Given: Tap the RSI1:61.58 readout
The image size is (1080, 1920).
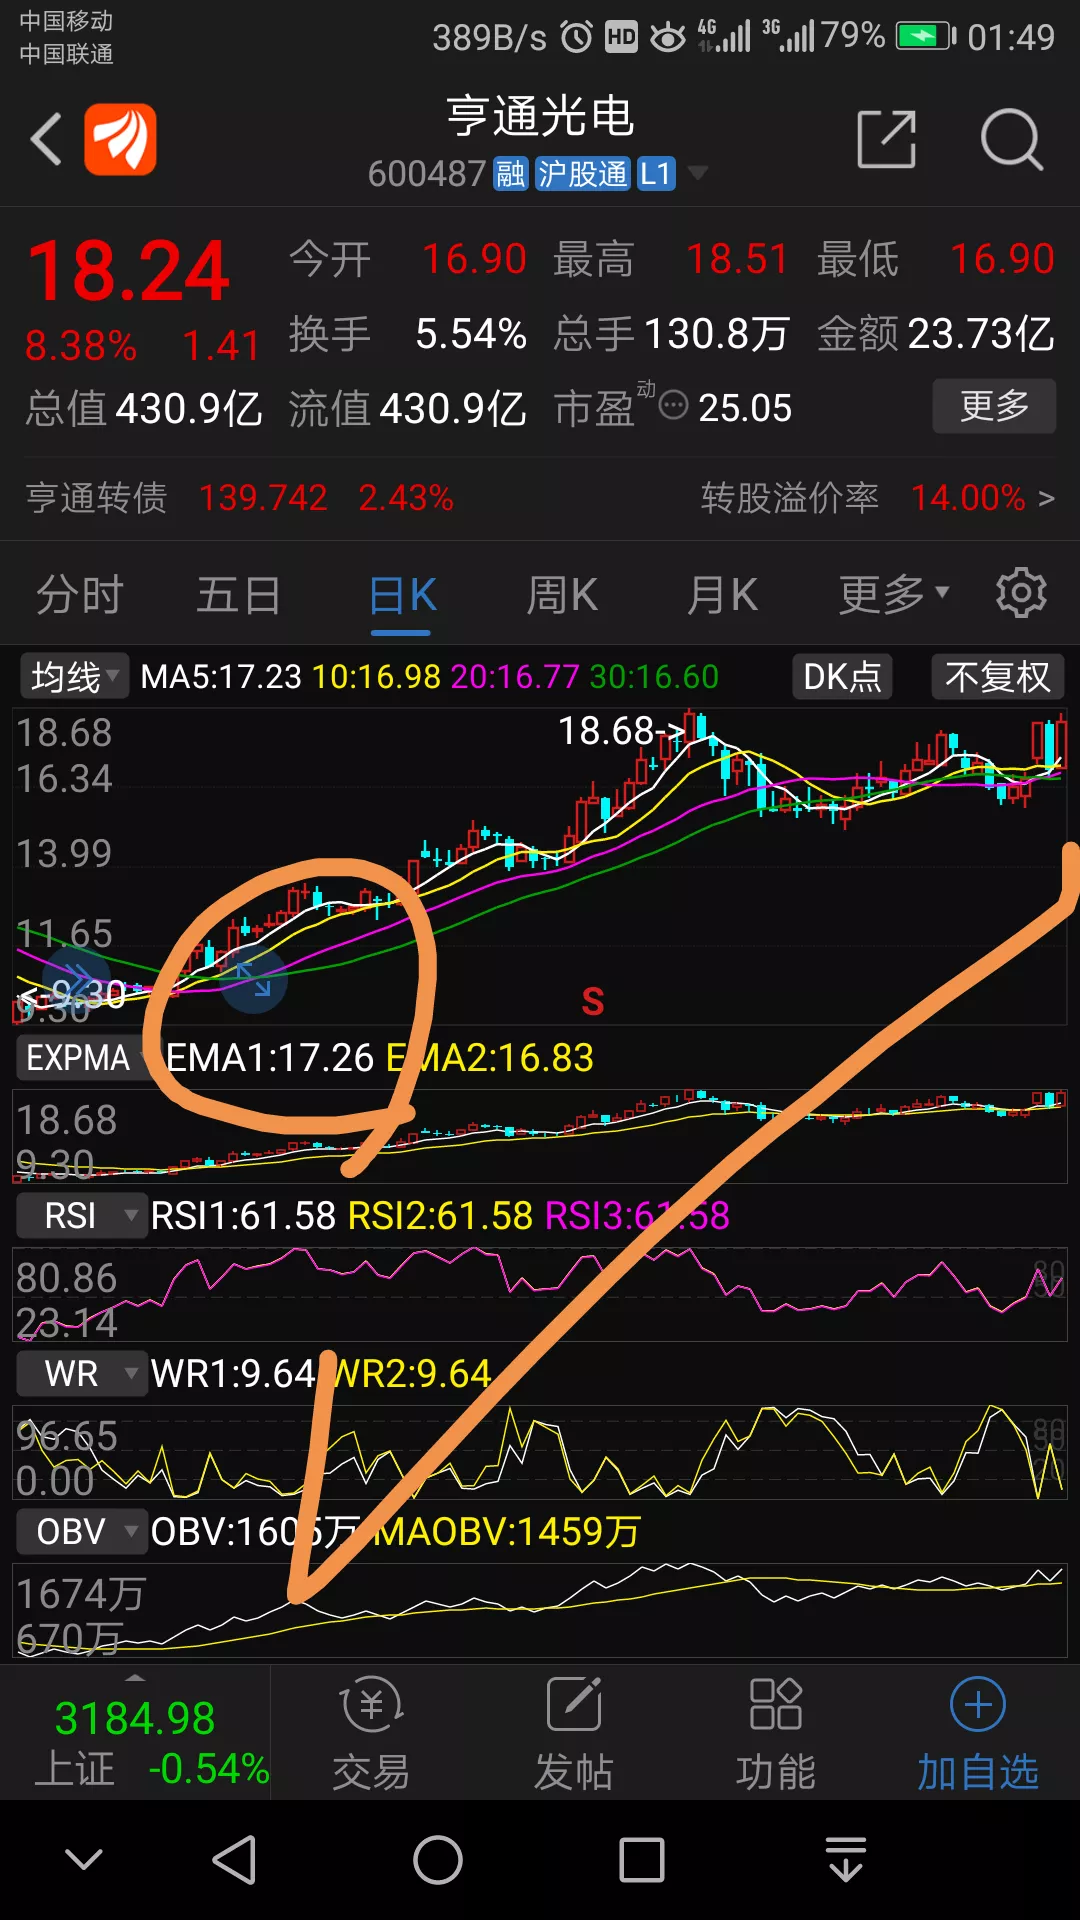Looking at the screenshot, I should point(243,1216).
